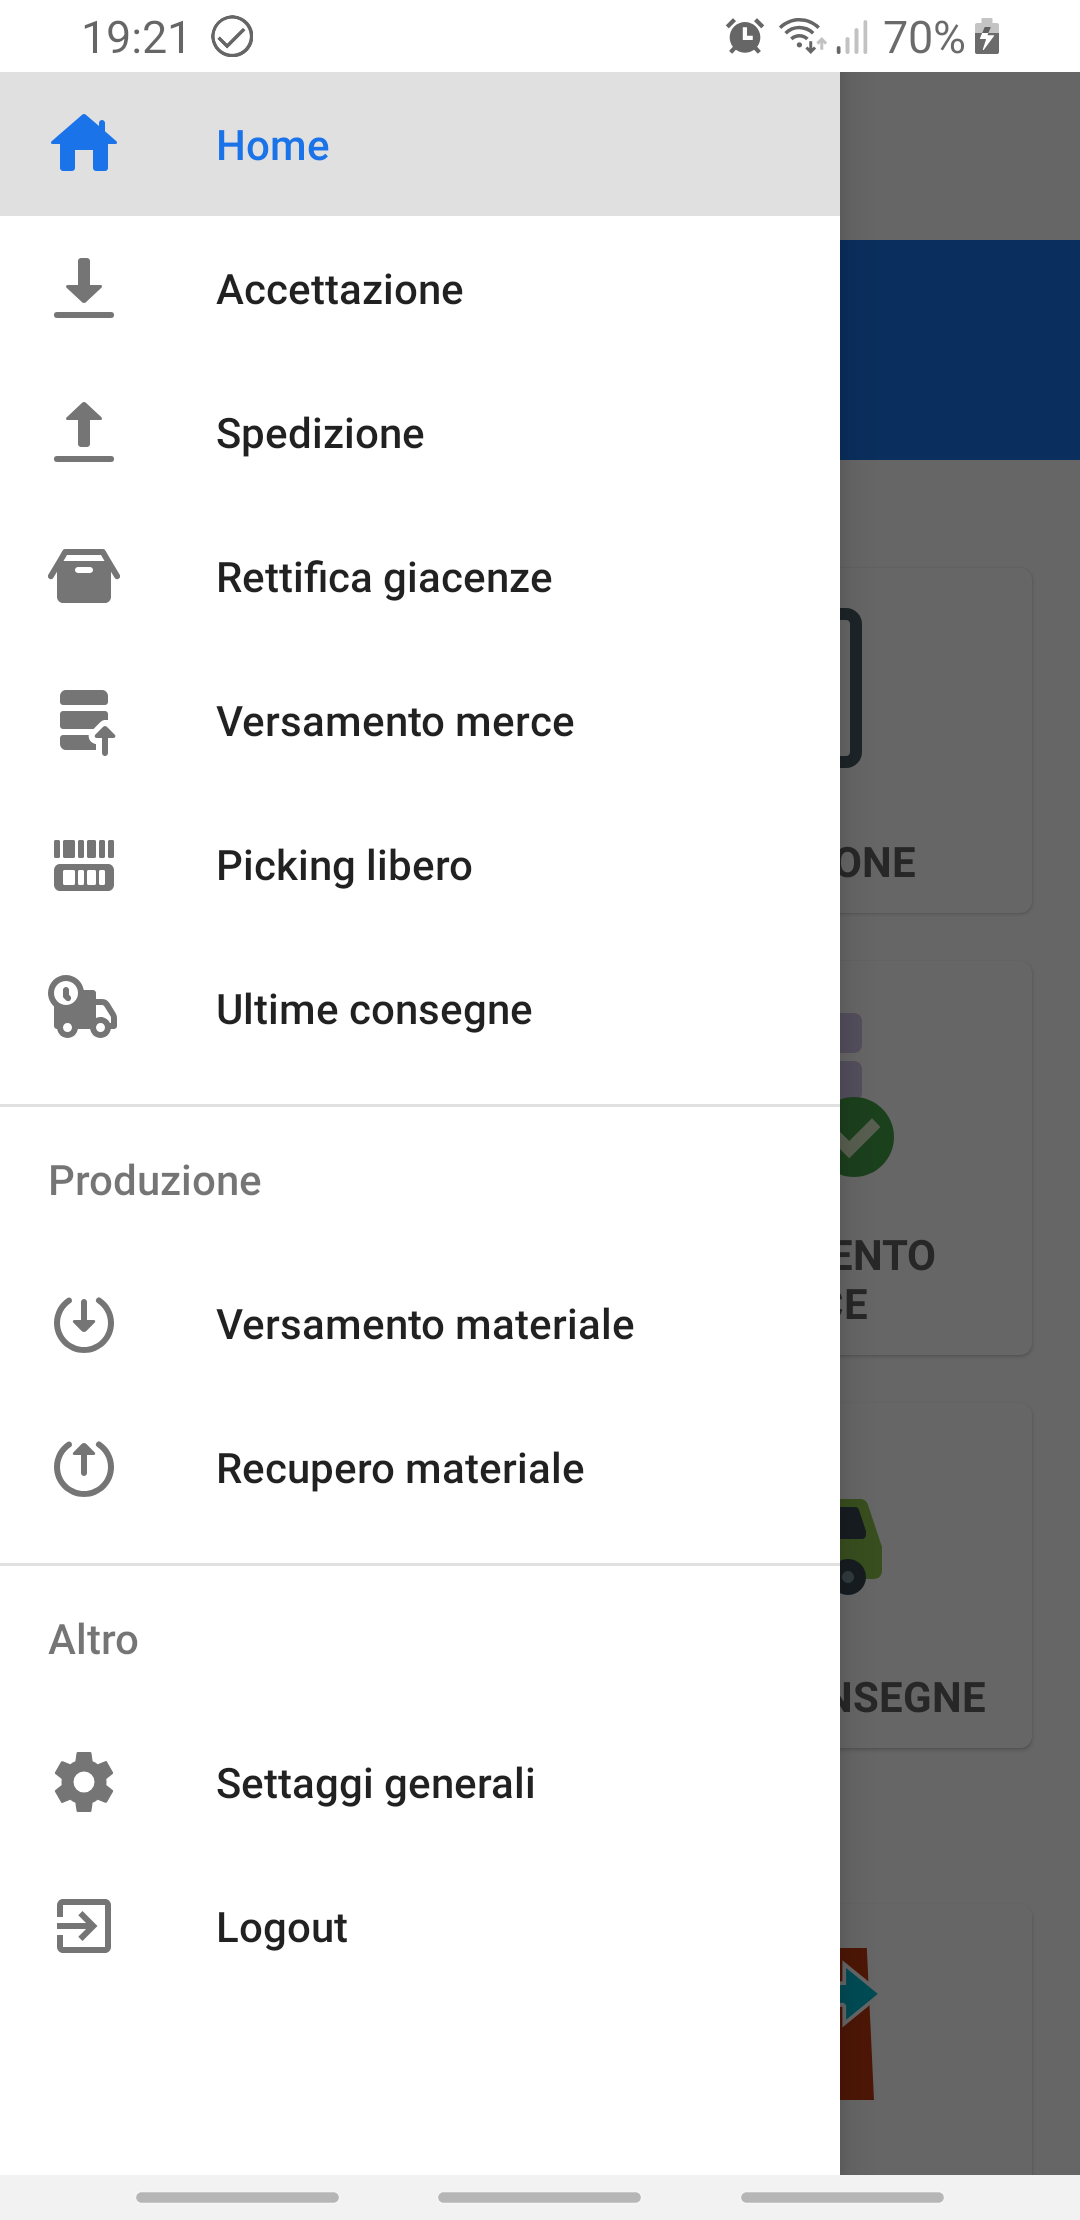Open Rettifica giacenze menu item
1080x2220 pixels.
click(x=384, y=578)
